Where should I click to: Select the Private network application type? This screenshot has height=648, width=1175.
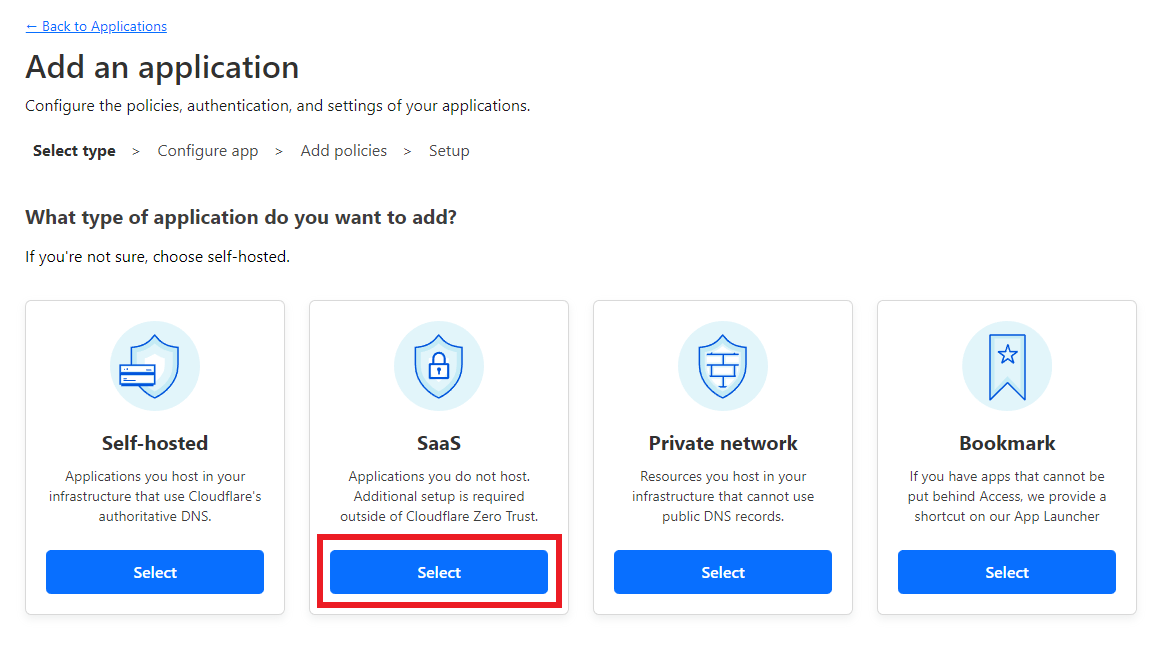723,572
